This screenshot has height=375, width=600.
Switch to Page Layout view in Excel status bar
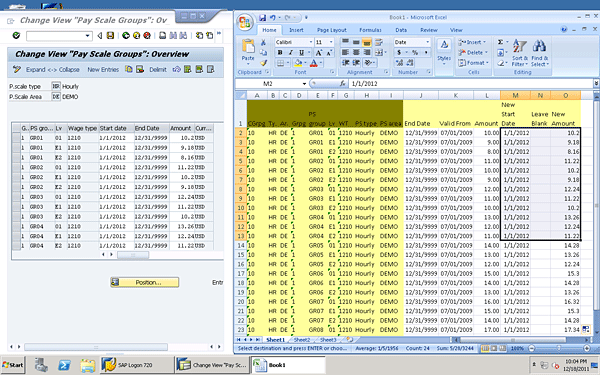494,349
